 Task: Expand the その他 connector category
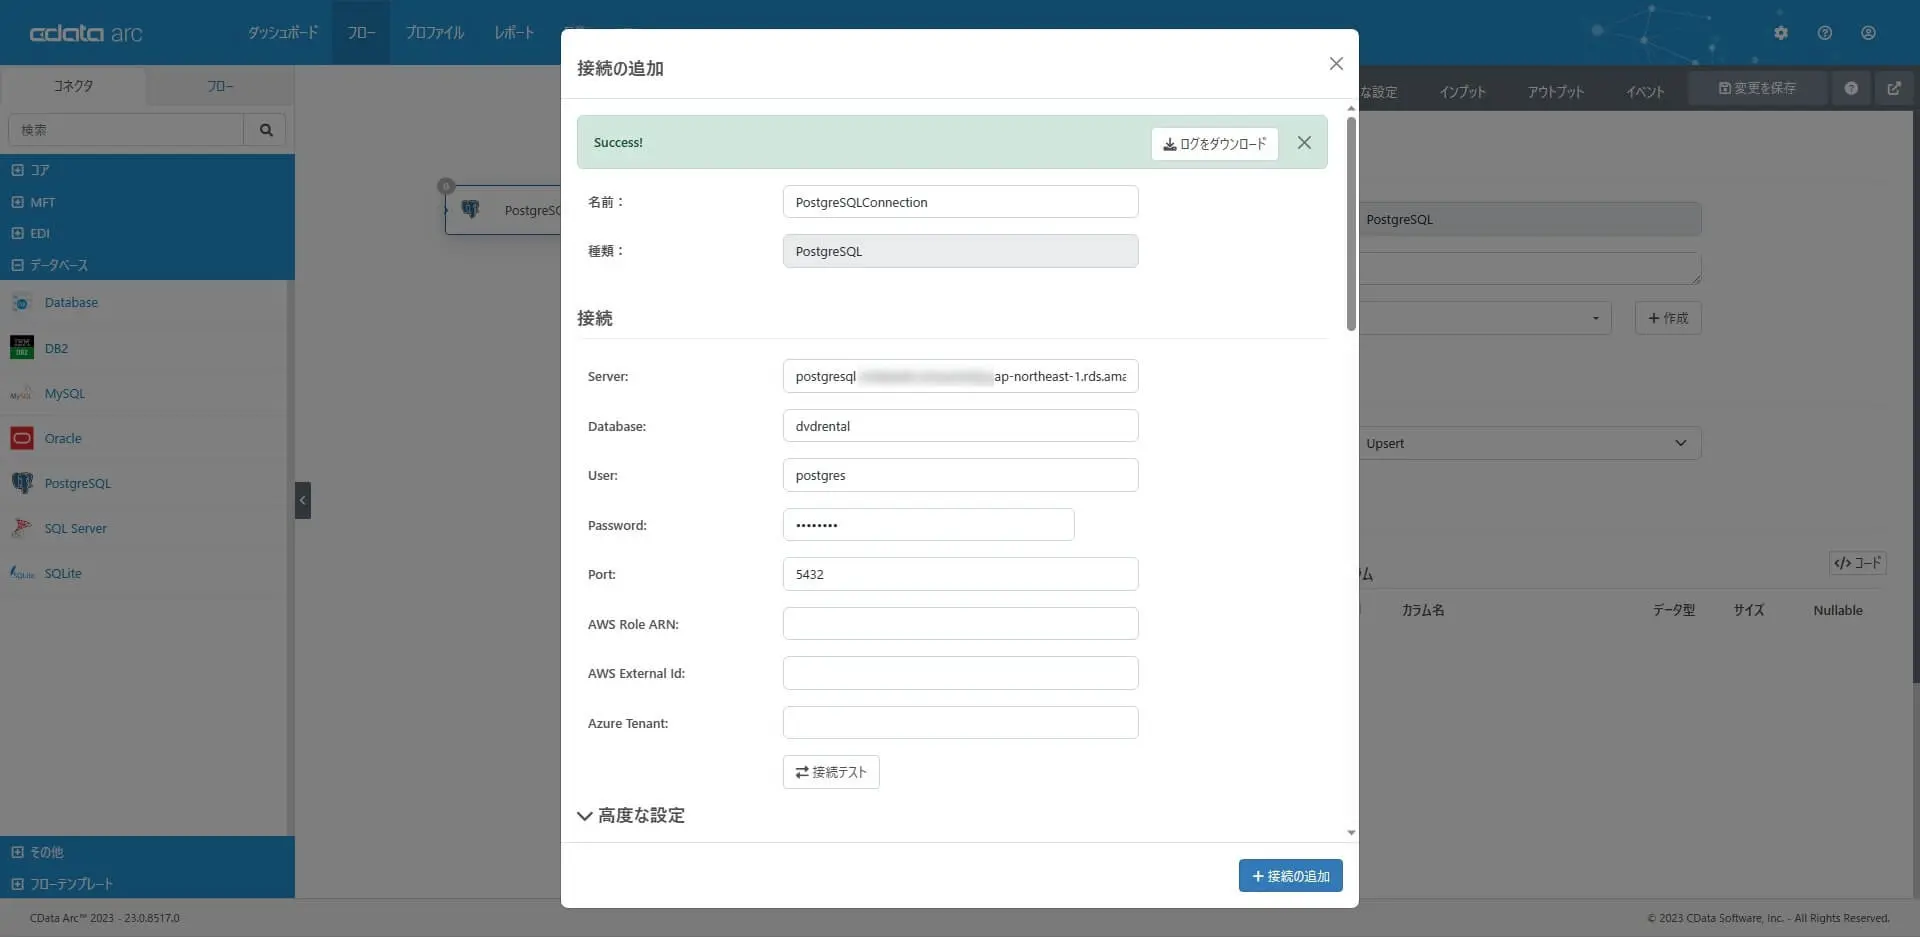pos(17,852)
